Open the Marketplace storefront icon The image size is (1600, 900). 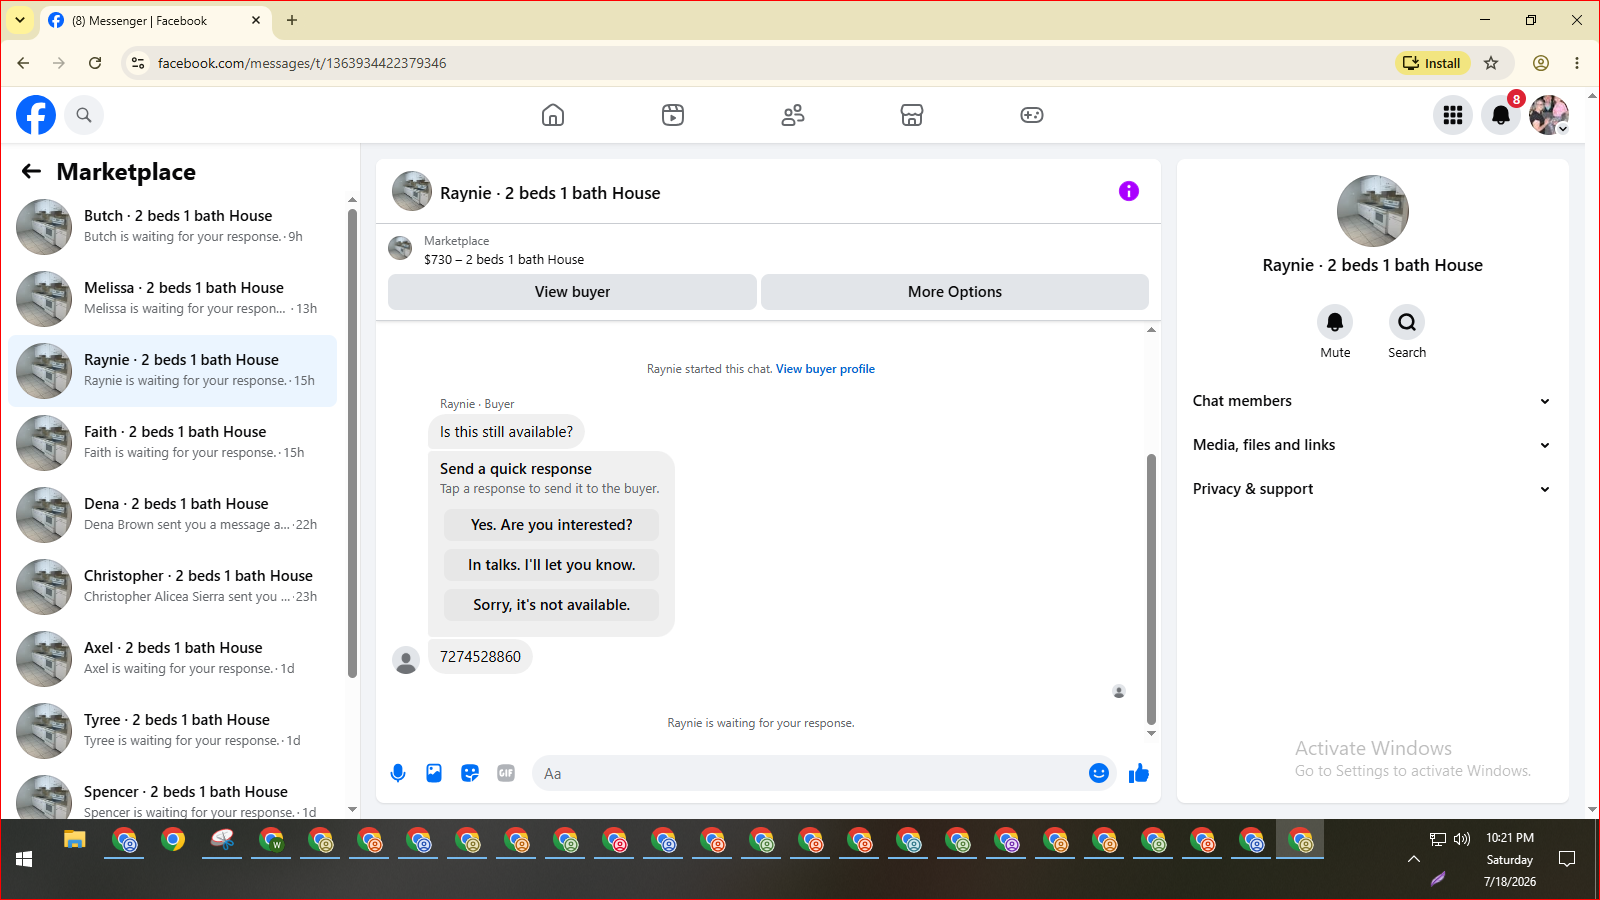tap(912, 115)
